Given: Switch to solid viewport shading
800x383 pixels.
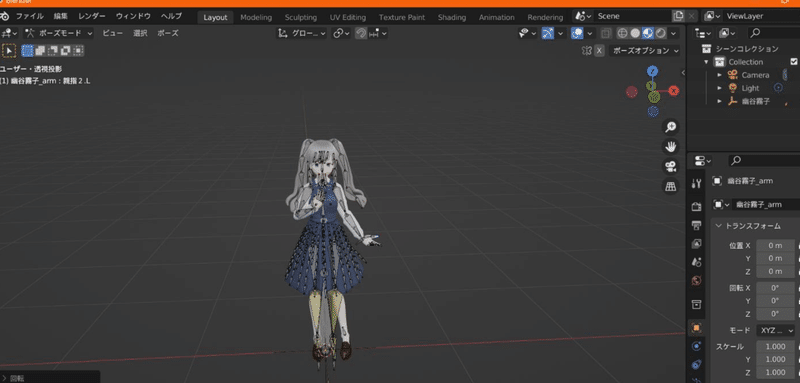Looking at the screenshot, I should (x=635, y=33).
